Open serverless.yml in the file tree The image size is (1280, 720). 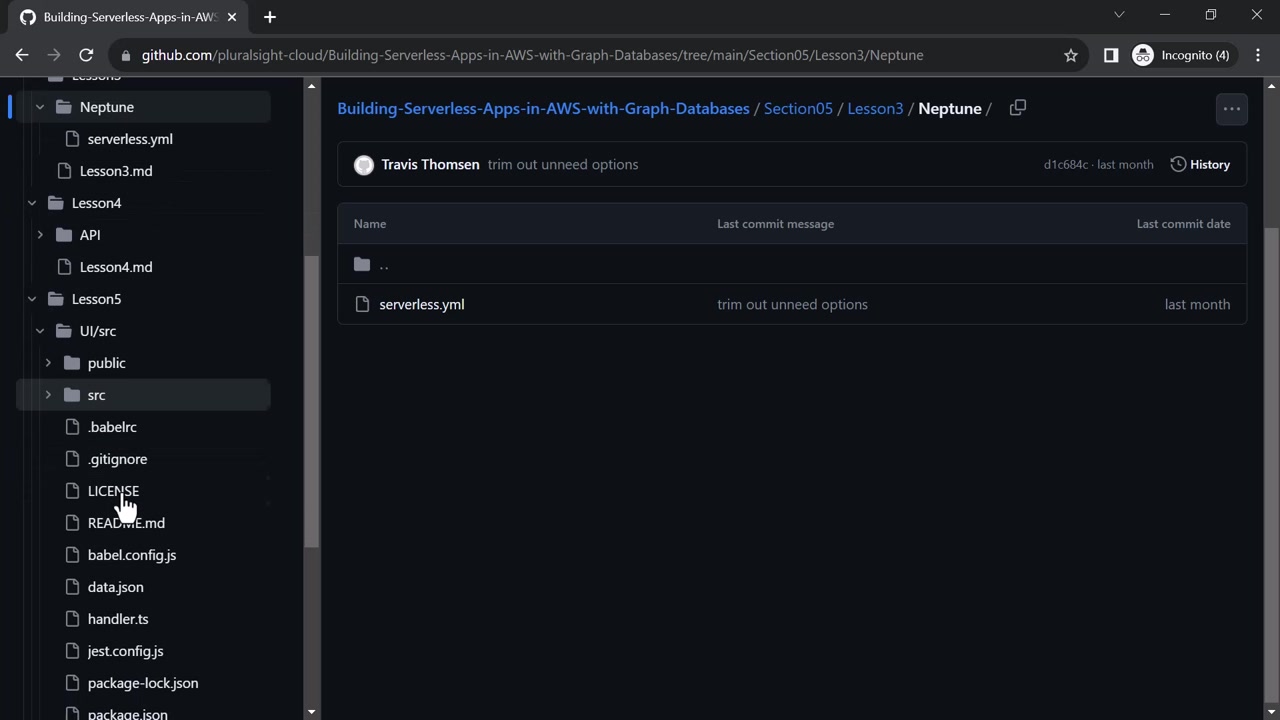tap(130, 139)
